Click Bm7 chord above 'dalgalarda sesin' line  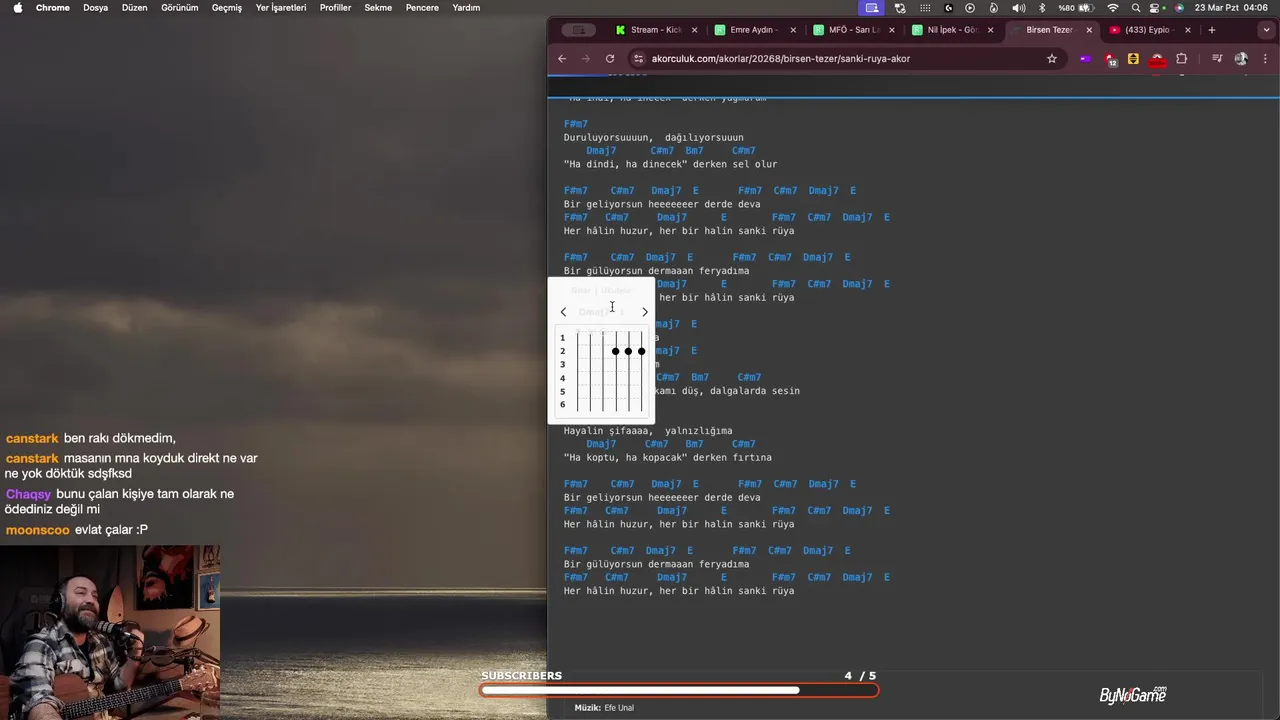click(700, 377)
